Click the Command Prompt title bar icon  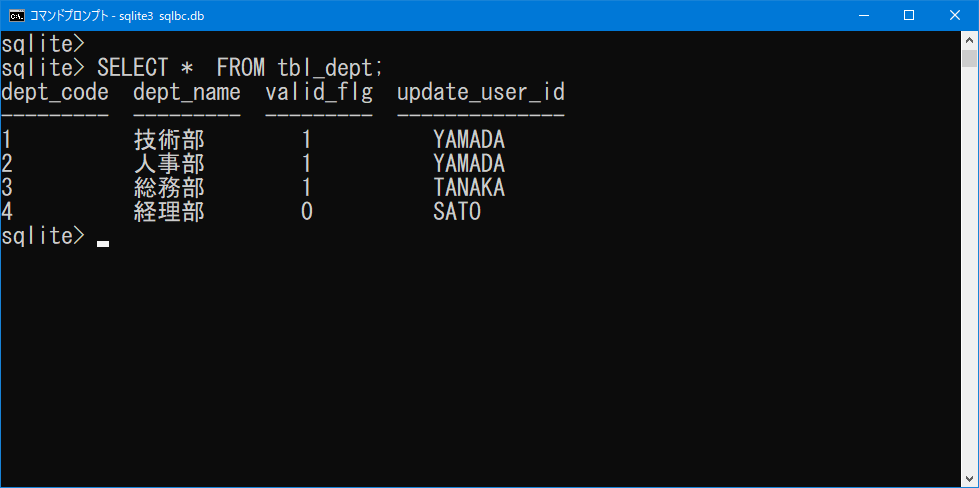17,16
